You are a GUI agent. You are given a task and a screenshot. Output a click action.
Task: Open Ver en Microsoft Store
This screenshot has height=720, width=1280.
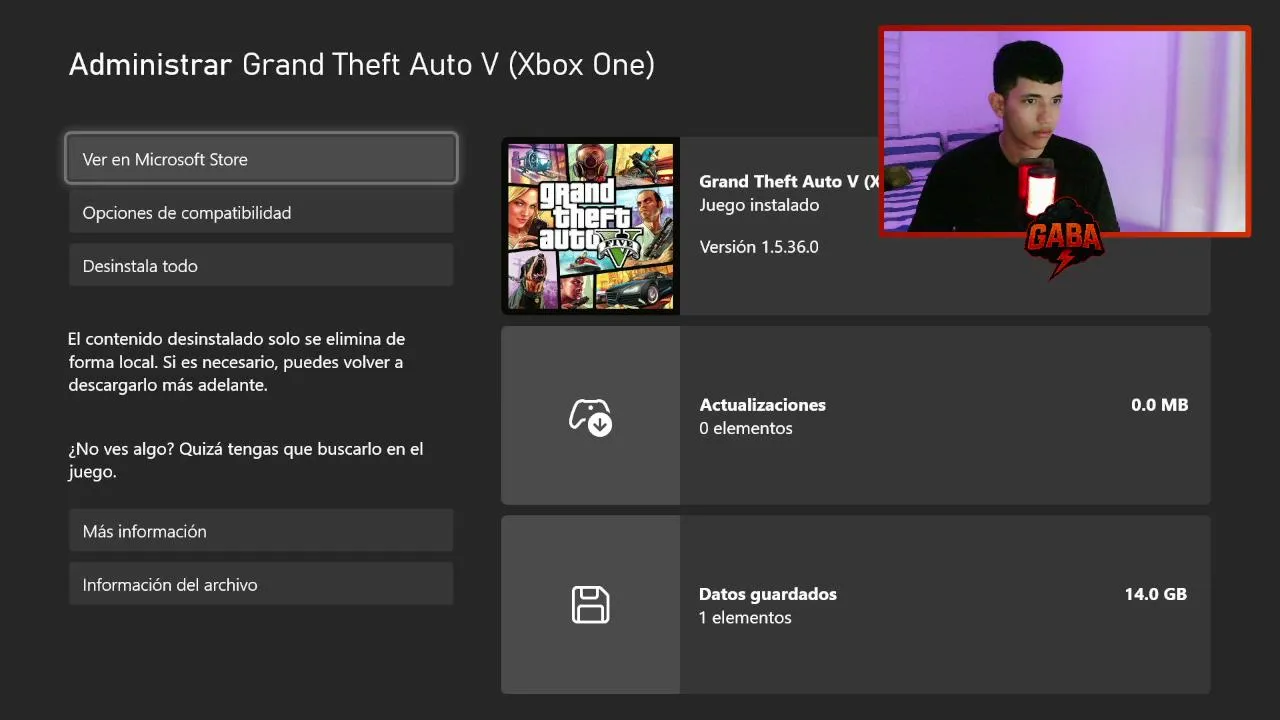[261, 159]
